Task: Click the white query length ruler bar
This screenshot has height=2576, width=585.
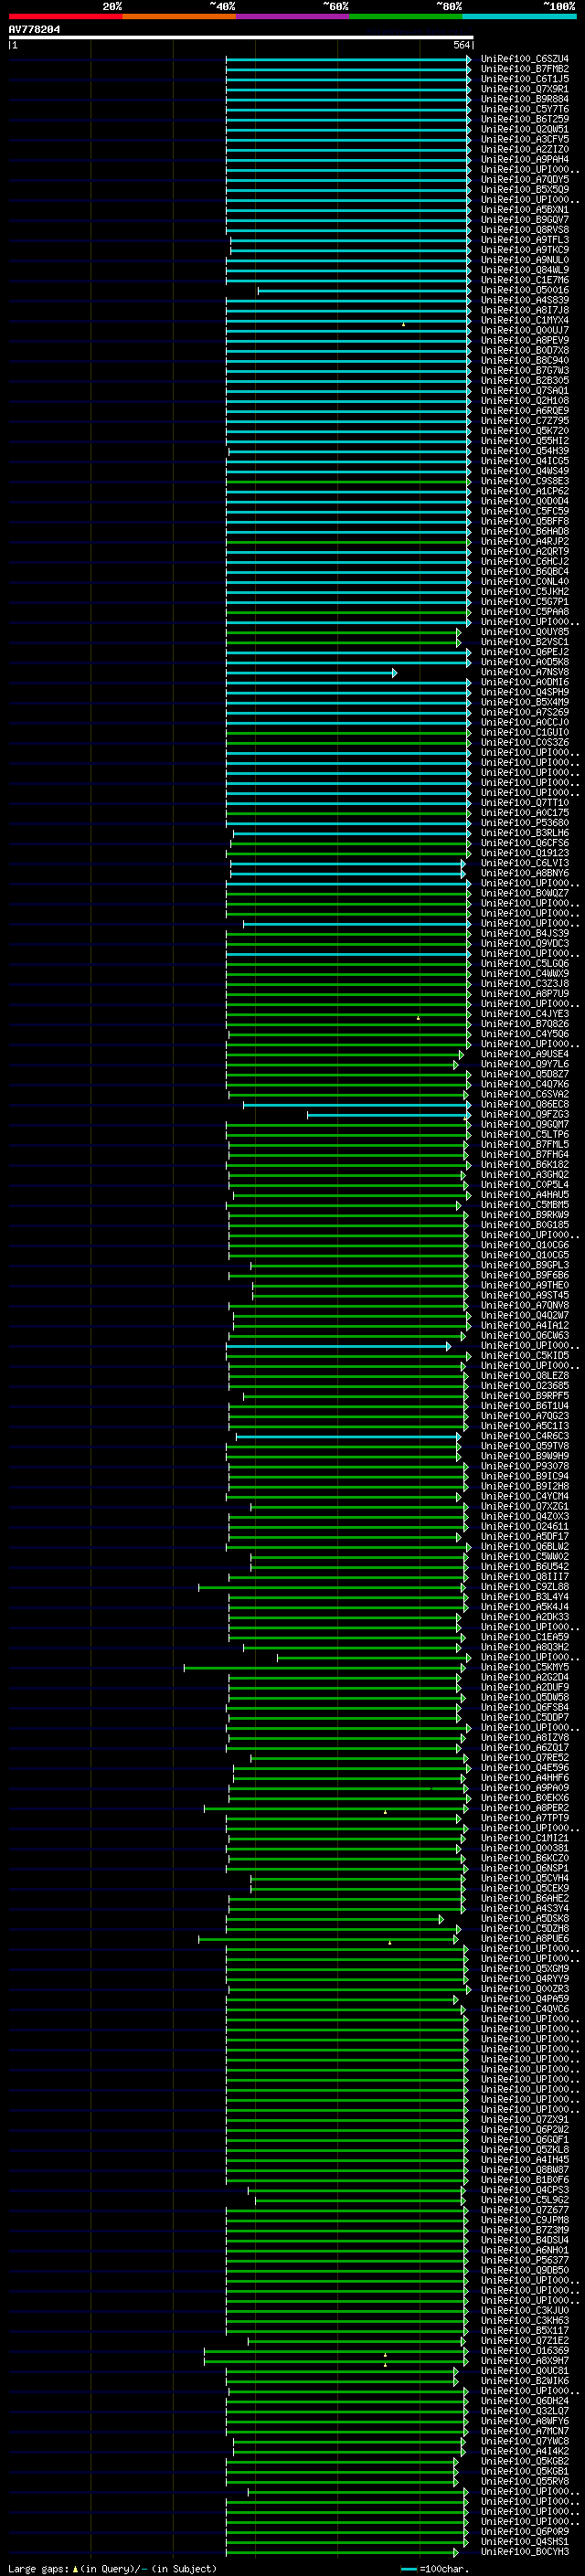Action: point(241,37)
